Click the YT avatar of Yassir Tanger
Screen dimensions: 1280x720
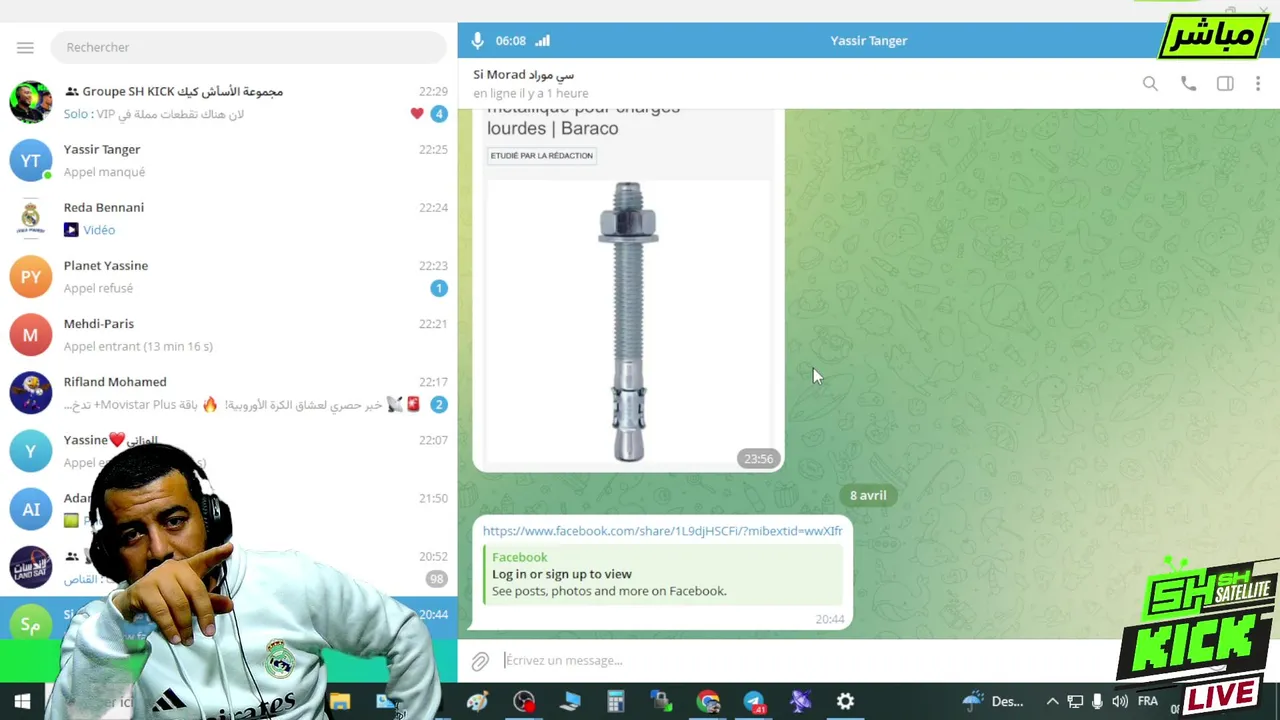click(31, 160)
